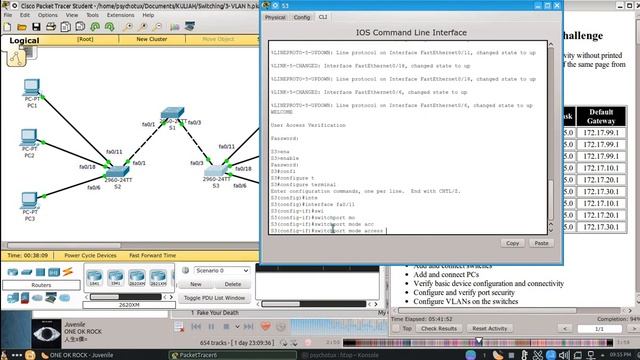Click Fast Forward Time
This screenshot has height=360, width=640.
click(x=153, y=256)
